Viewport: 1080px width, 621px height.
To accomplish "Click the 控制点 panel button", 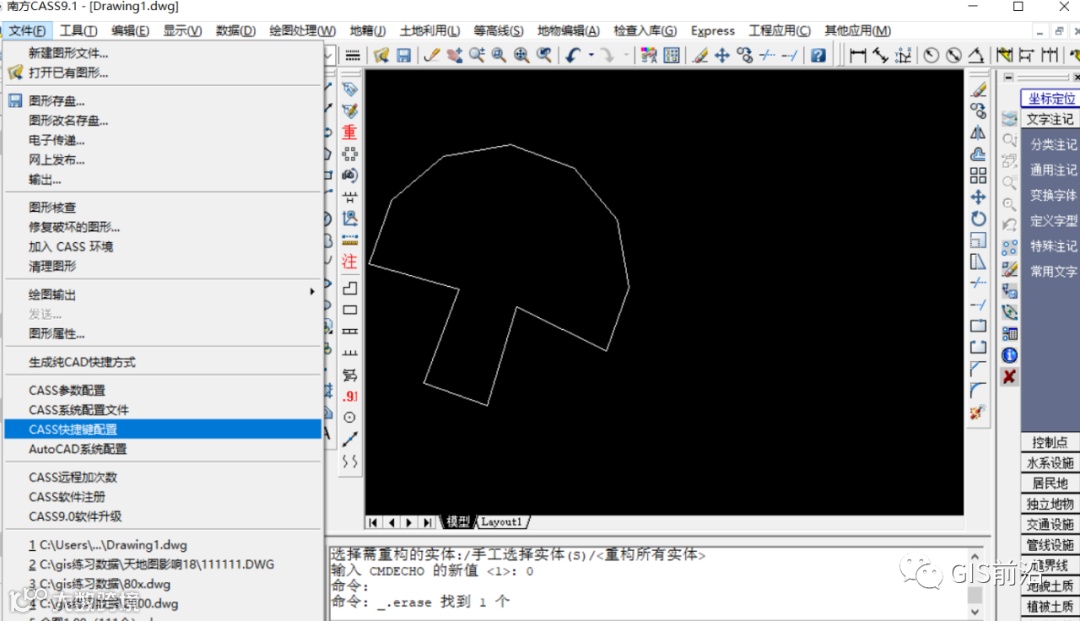I will [1050, 442].
